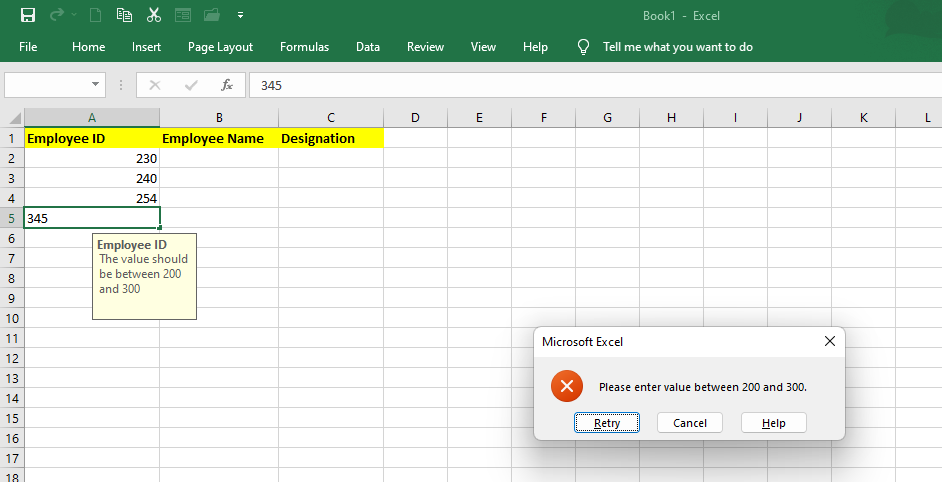
Task: Click the Insert Function fx icon
Action: (x=227, y=85)
